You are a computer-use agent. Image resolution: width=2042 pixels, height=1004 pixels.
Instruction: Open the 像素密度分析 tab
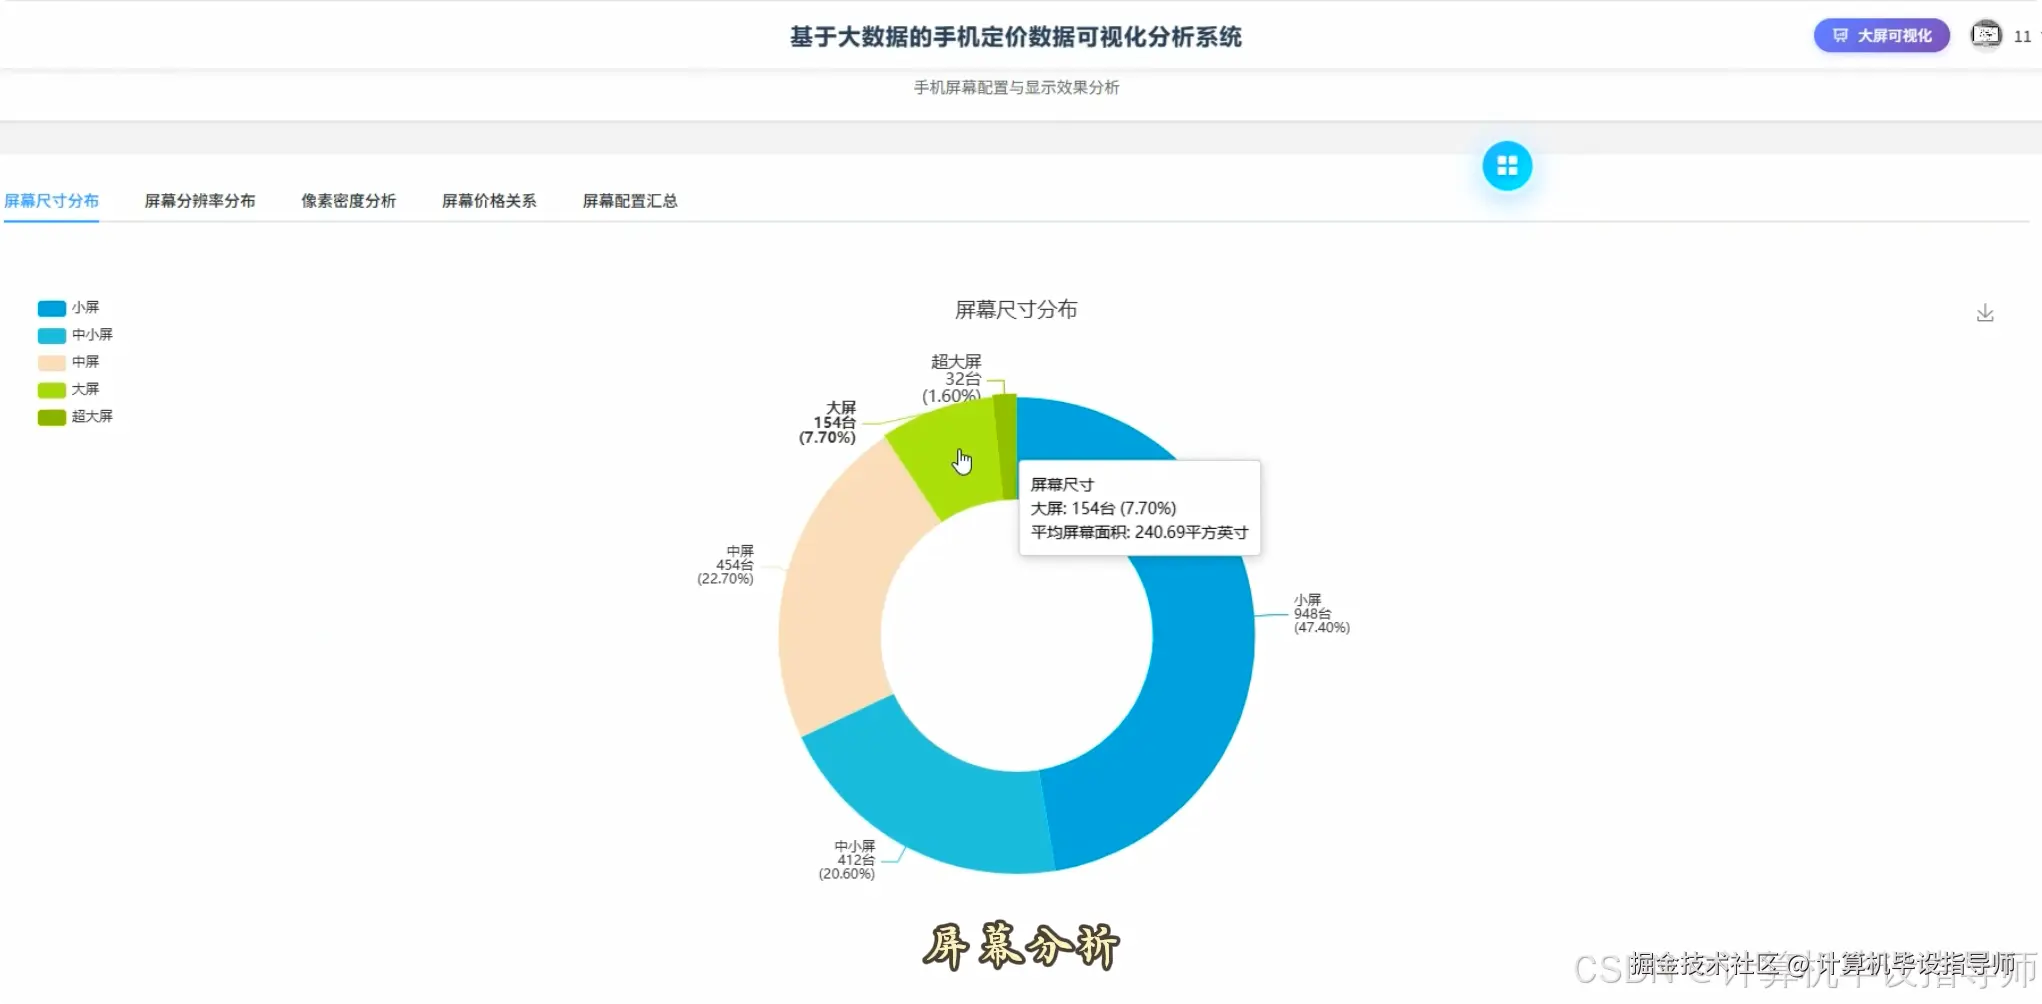pos(348,200)
